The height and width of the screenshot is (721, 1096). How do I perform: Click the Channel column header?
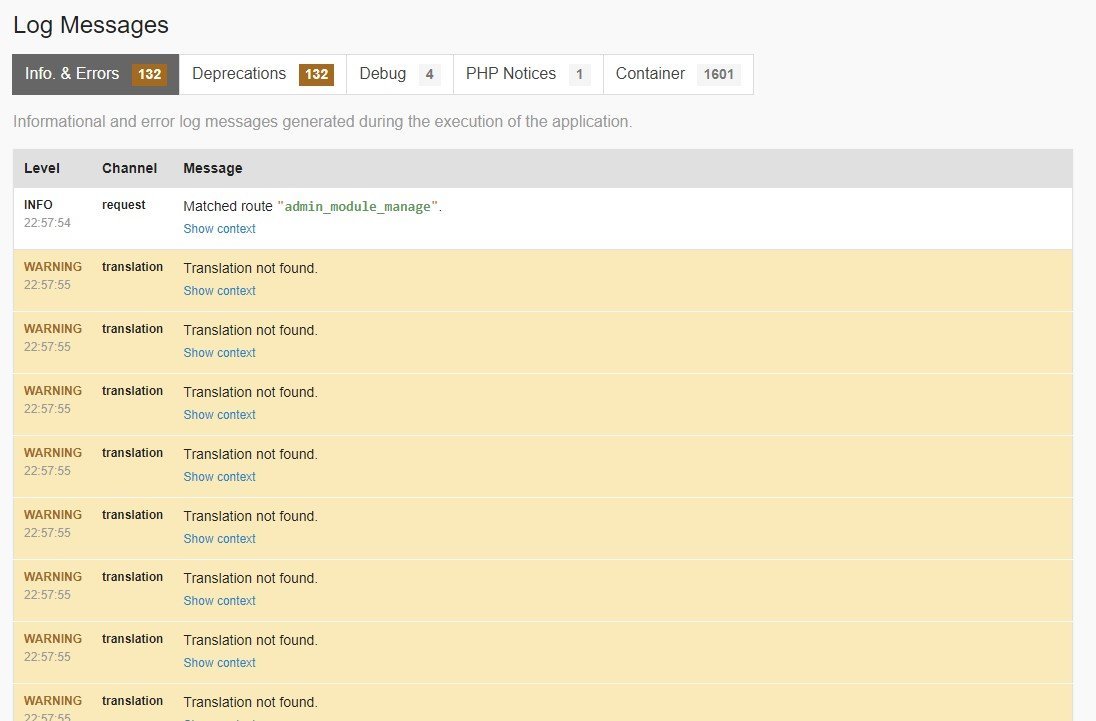(129, 168)
